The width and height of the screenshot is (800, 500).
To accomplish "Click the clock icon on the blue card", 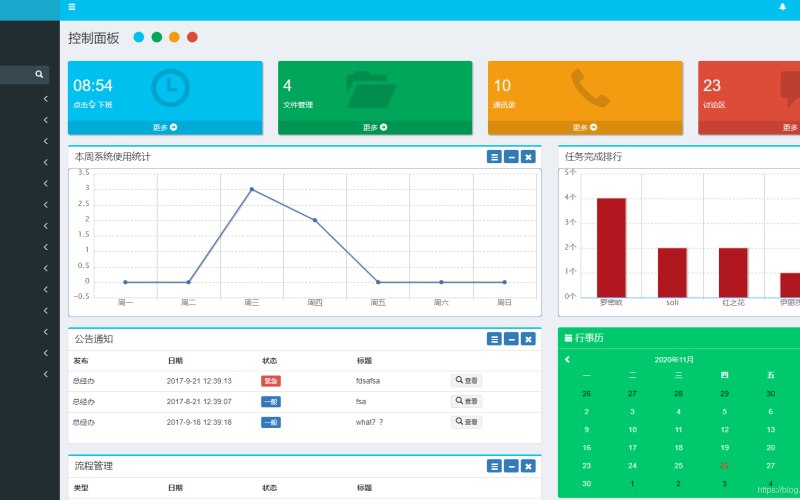I will (x=170, y=88).
